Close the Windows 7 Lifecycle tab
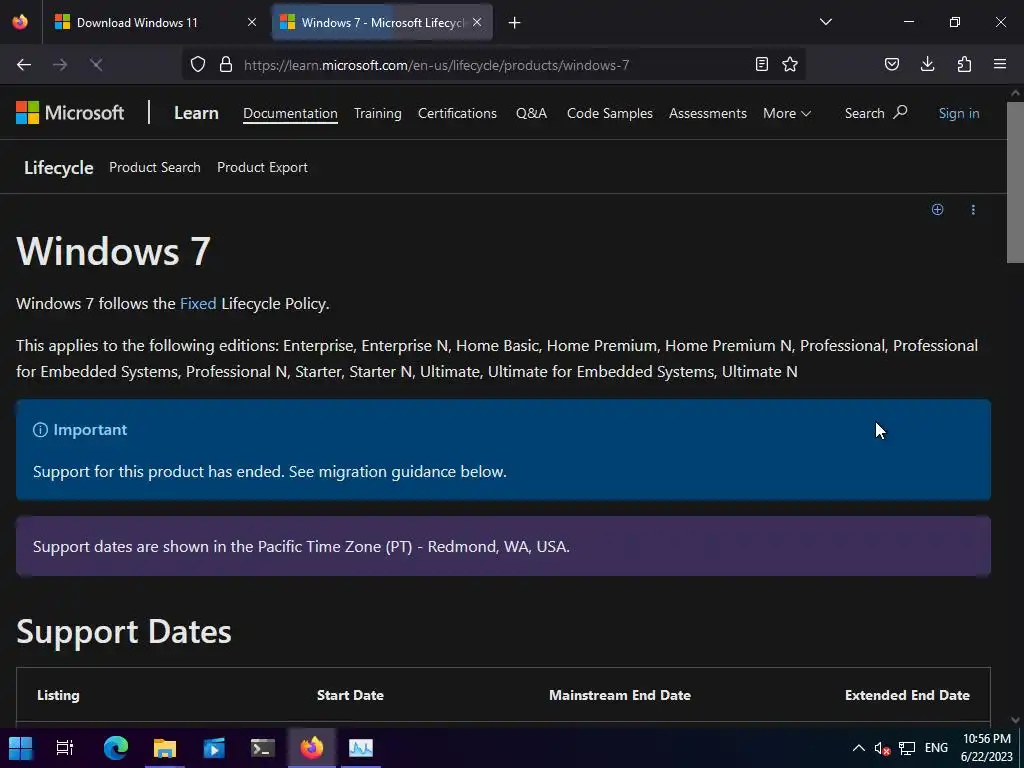The height and width of the screenshot is (768, 1024). coord(477,22)
